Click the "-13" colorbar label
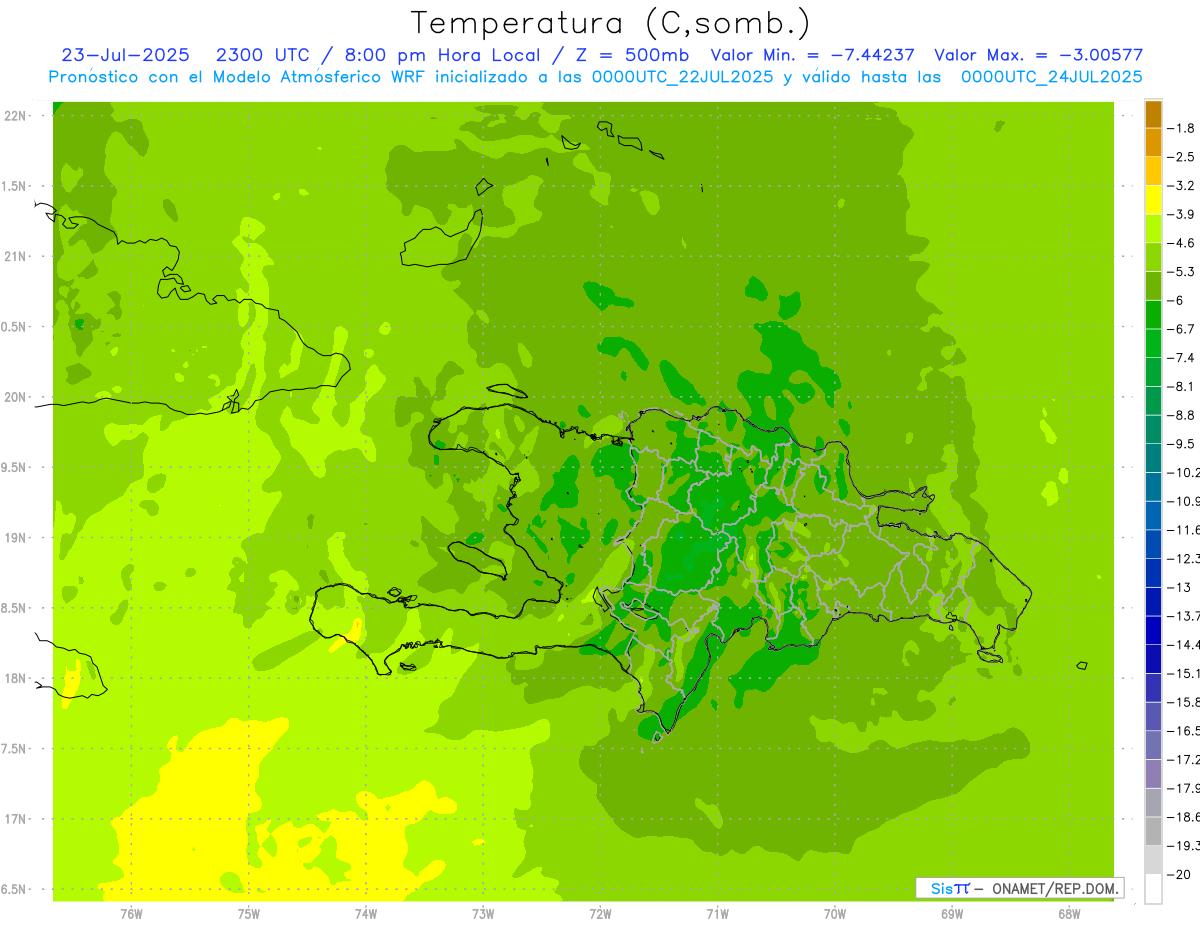 click(1180, 588)
